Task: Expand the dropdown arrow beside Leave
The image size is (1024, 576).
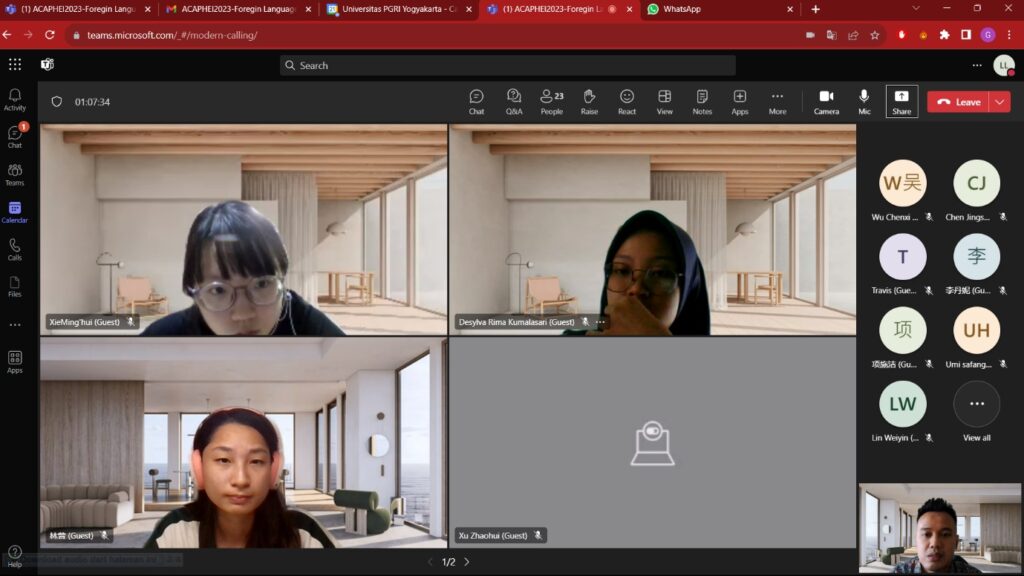Action: (x=1000, y=102)
